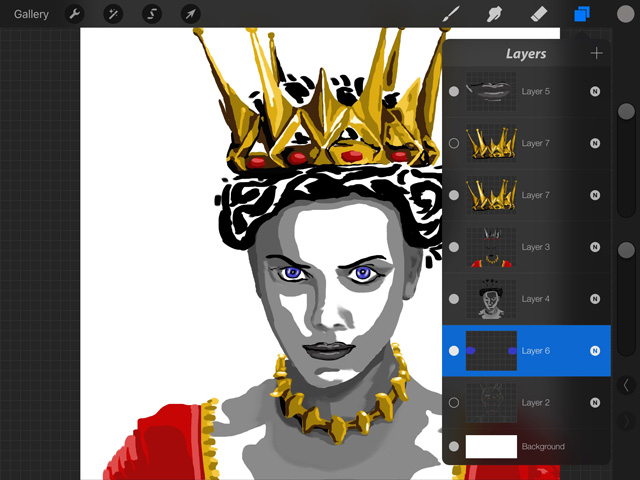640x480 pixels.
Task: Activate the Transform arrow tool
Action: click(x=191, y=14)
